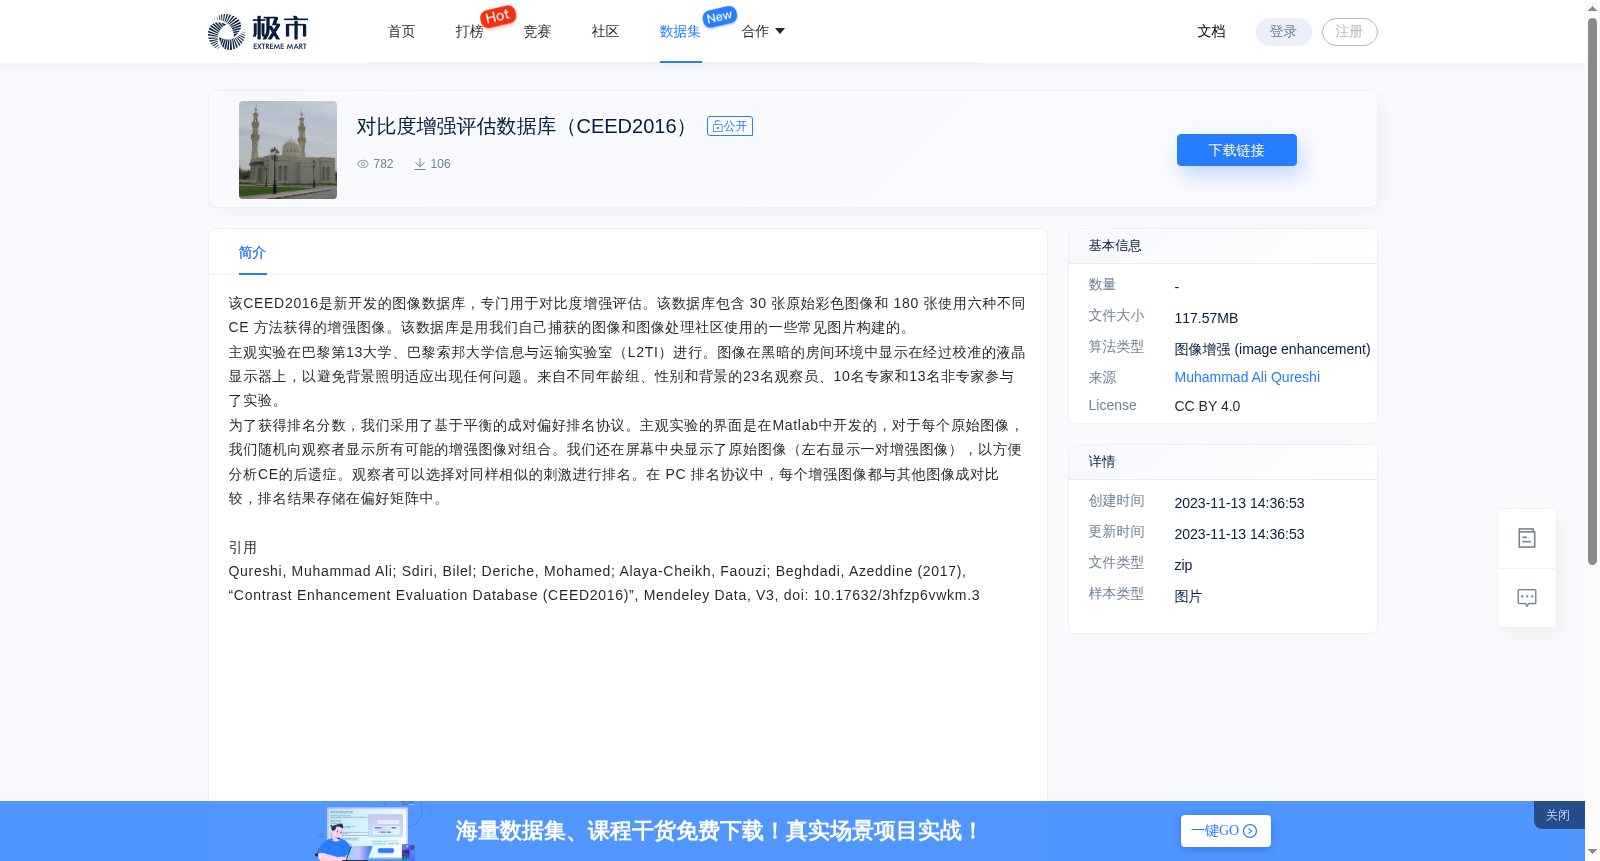The height and width of the screenshot is (861, 1600).
Task: Click the CC BY 4.0 license value
Action: coord(1208,406)
